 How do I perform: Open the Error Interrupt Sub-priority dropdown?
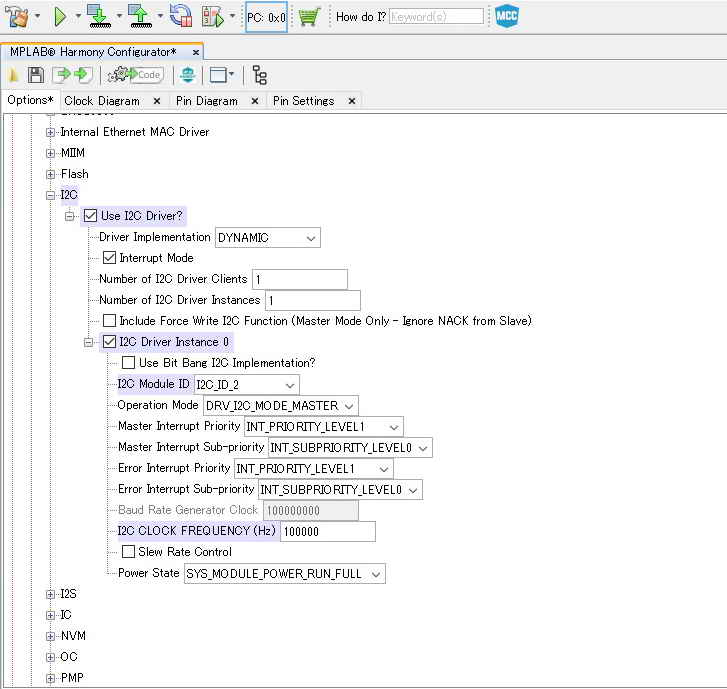click(340, 490)
